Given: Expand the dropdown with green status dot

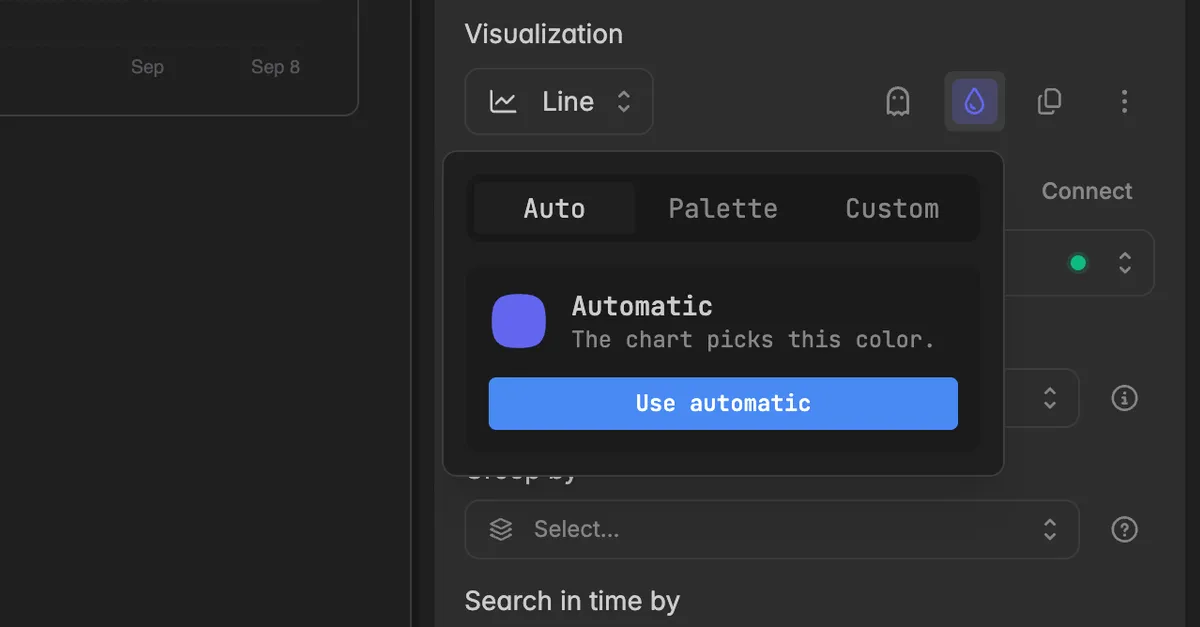Looking at the screenshot, I should (x=1080, y=263).
